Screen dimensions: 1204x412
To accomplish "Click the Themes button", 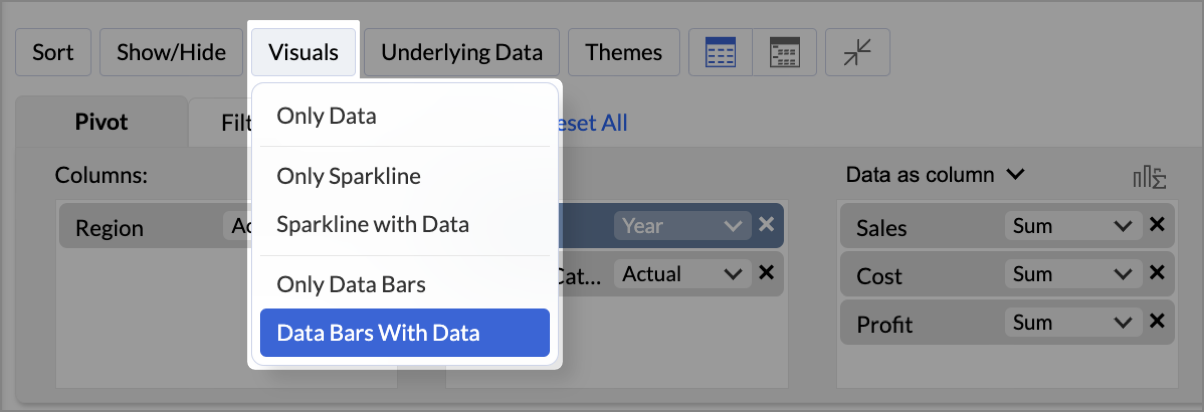I will (624, 52).
